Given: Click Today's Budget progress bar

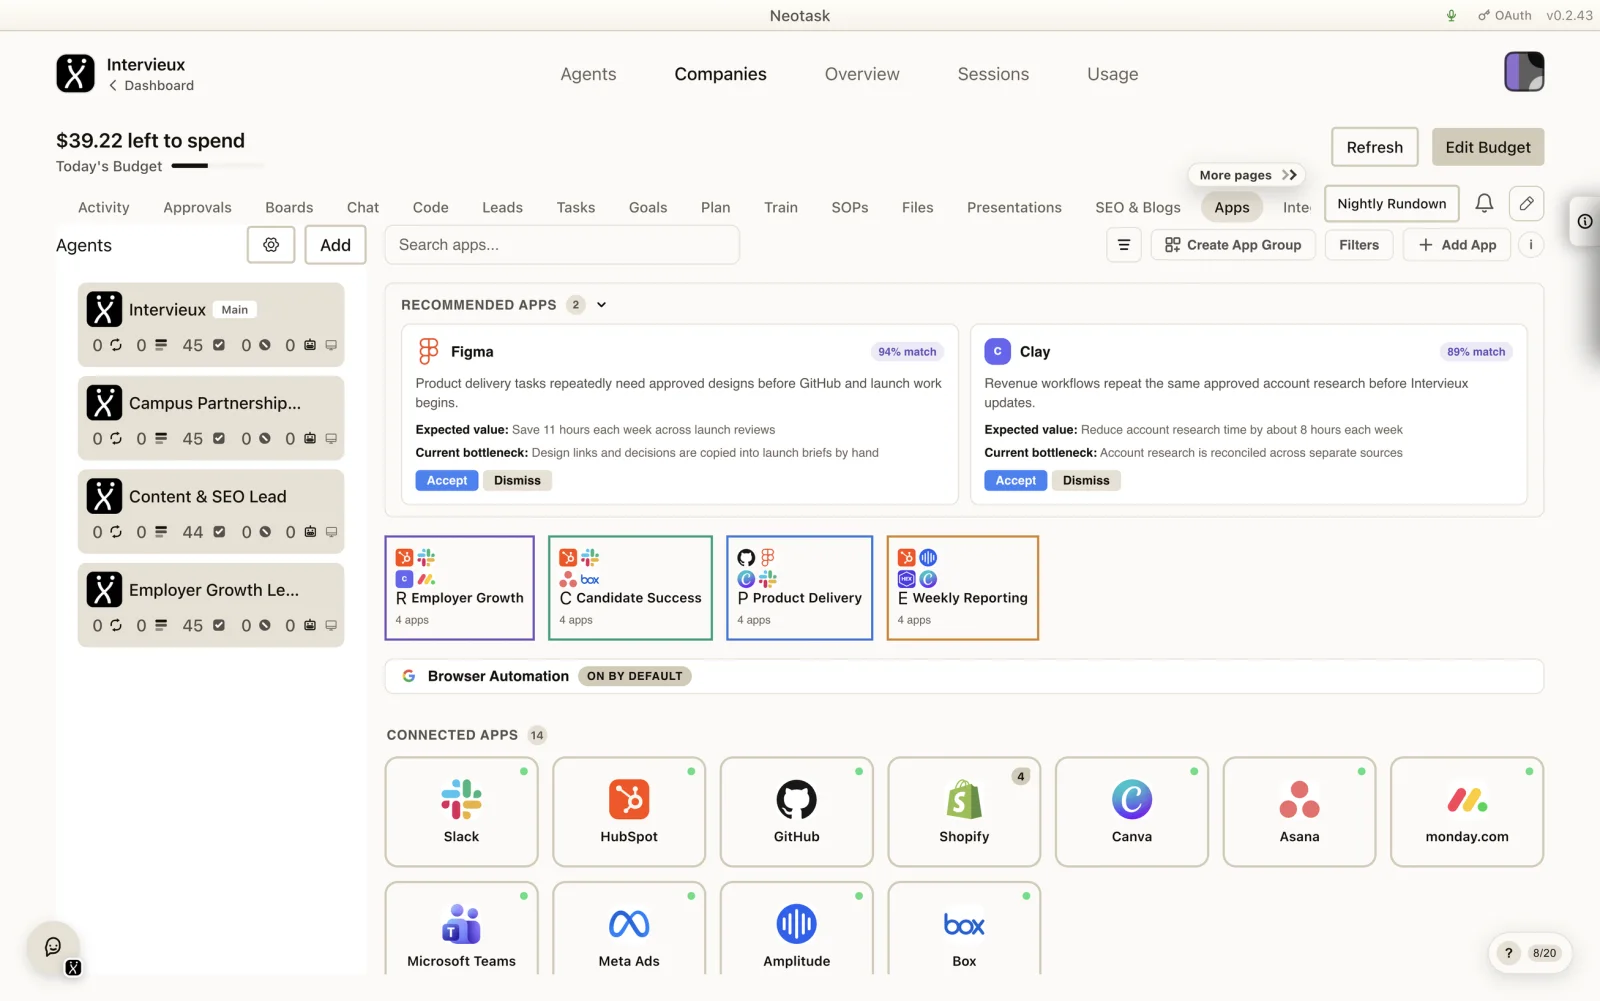Looking at the screenshot, I should 218,166.
